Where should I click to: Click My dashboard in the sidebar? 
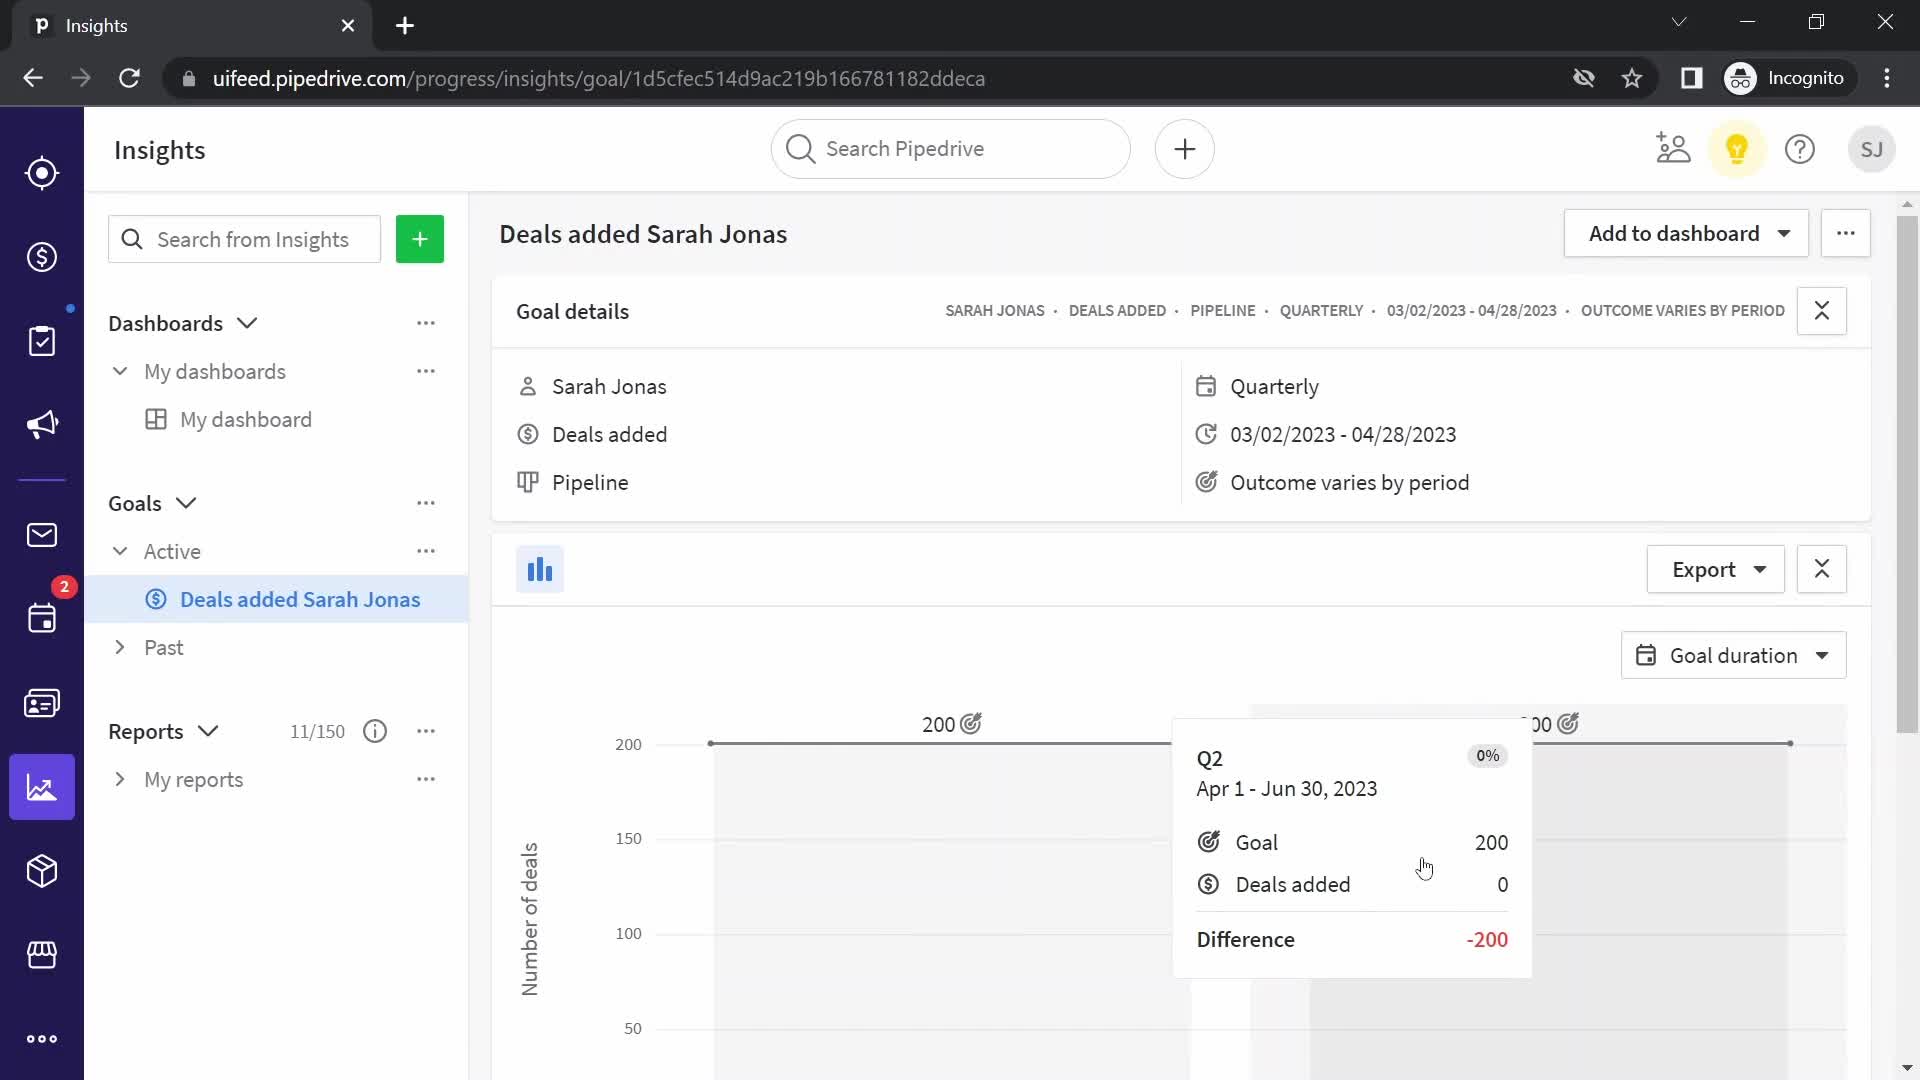point(245,419)
